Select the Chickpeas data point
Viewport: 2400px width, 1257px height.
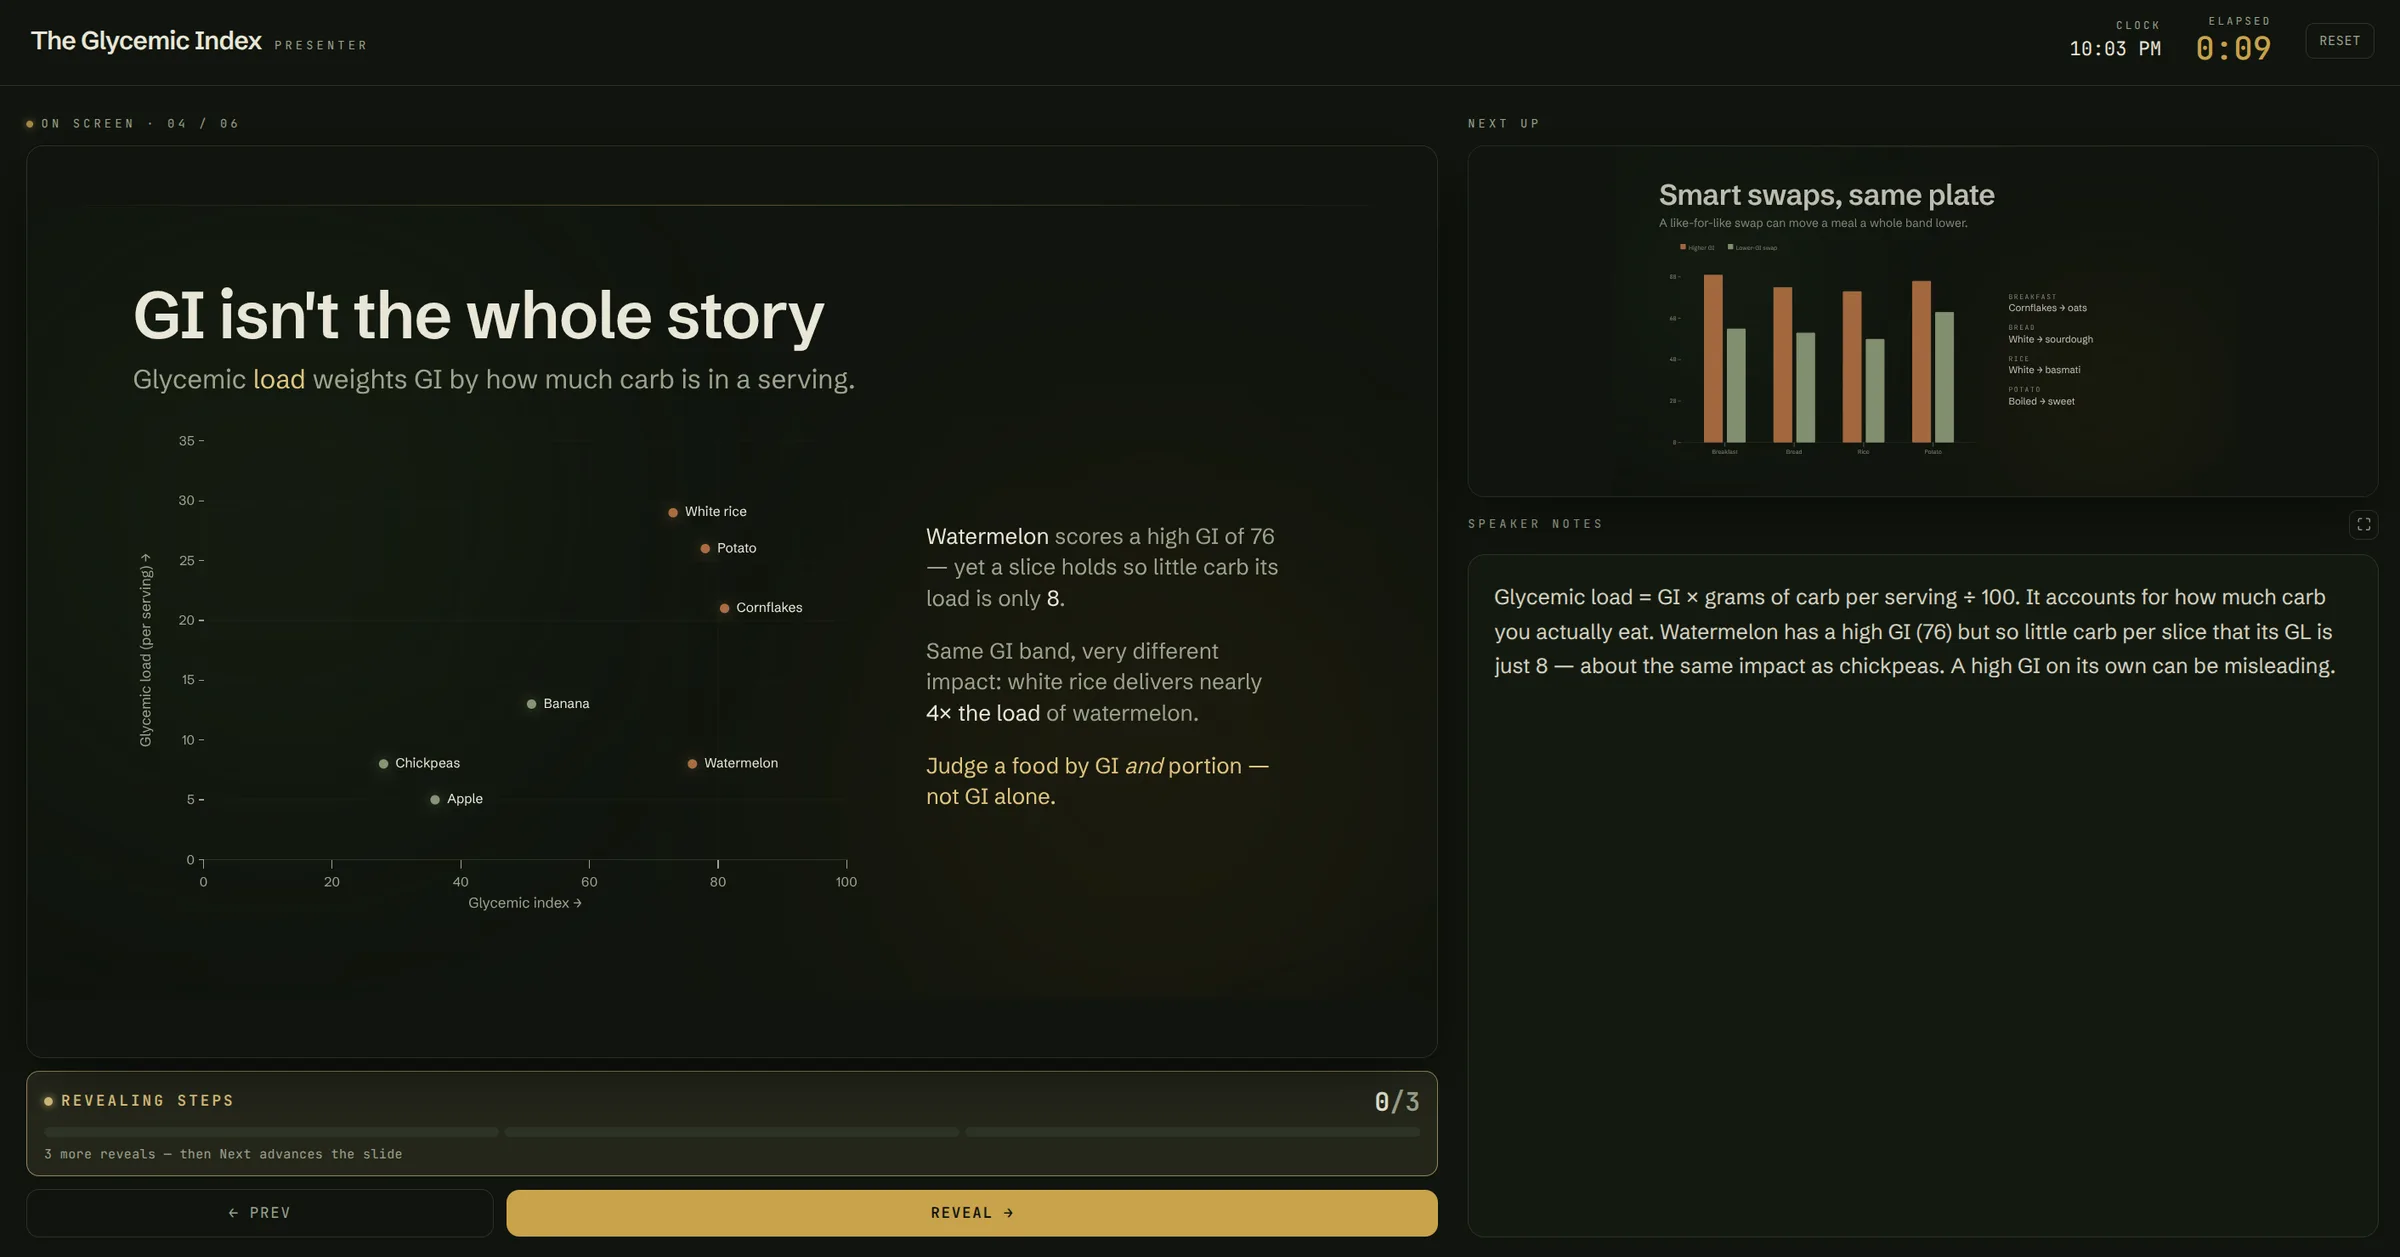tap(383, 764)
